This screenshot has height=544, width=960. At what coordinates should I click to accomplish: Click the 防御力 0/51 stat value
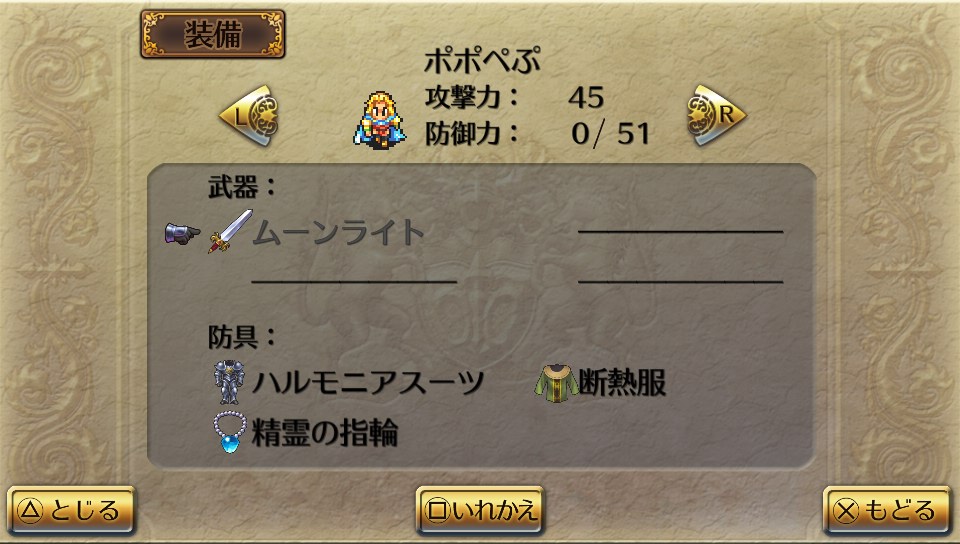(610, 134)
